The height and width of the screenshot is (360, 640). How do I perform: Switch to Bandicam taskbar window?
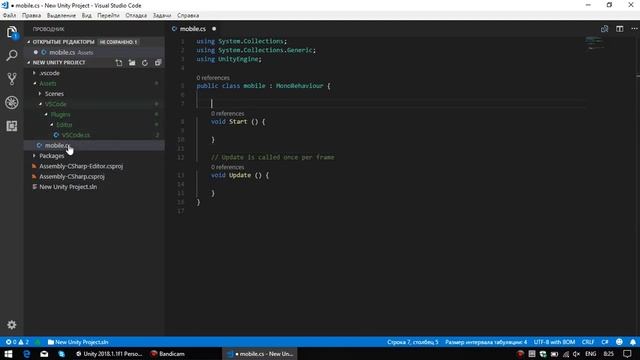(x=167, y=354)
